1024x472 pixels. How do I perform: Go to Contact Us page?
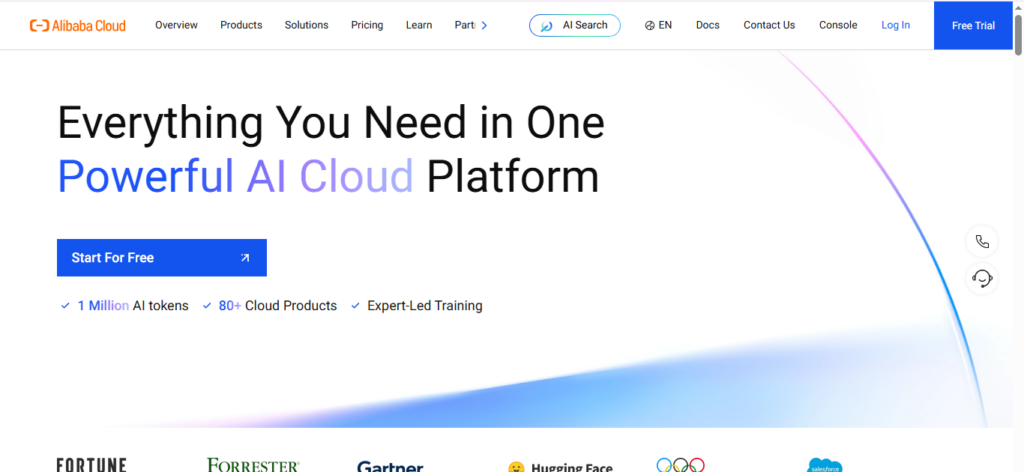769,25
